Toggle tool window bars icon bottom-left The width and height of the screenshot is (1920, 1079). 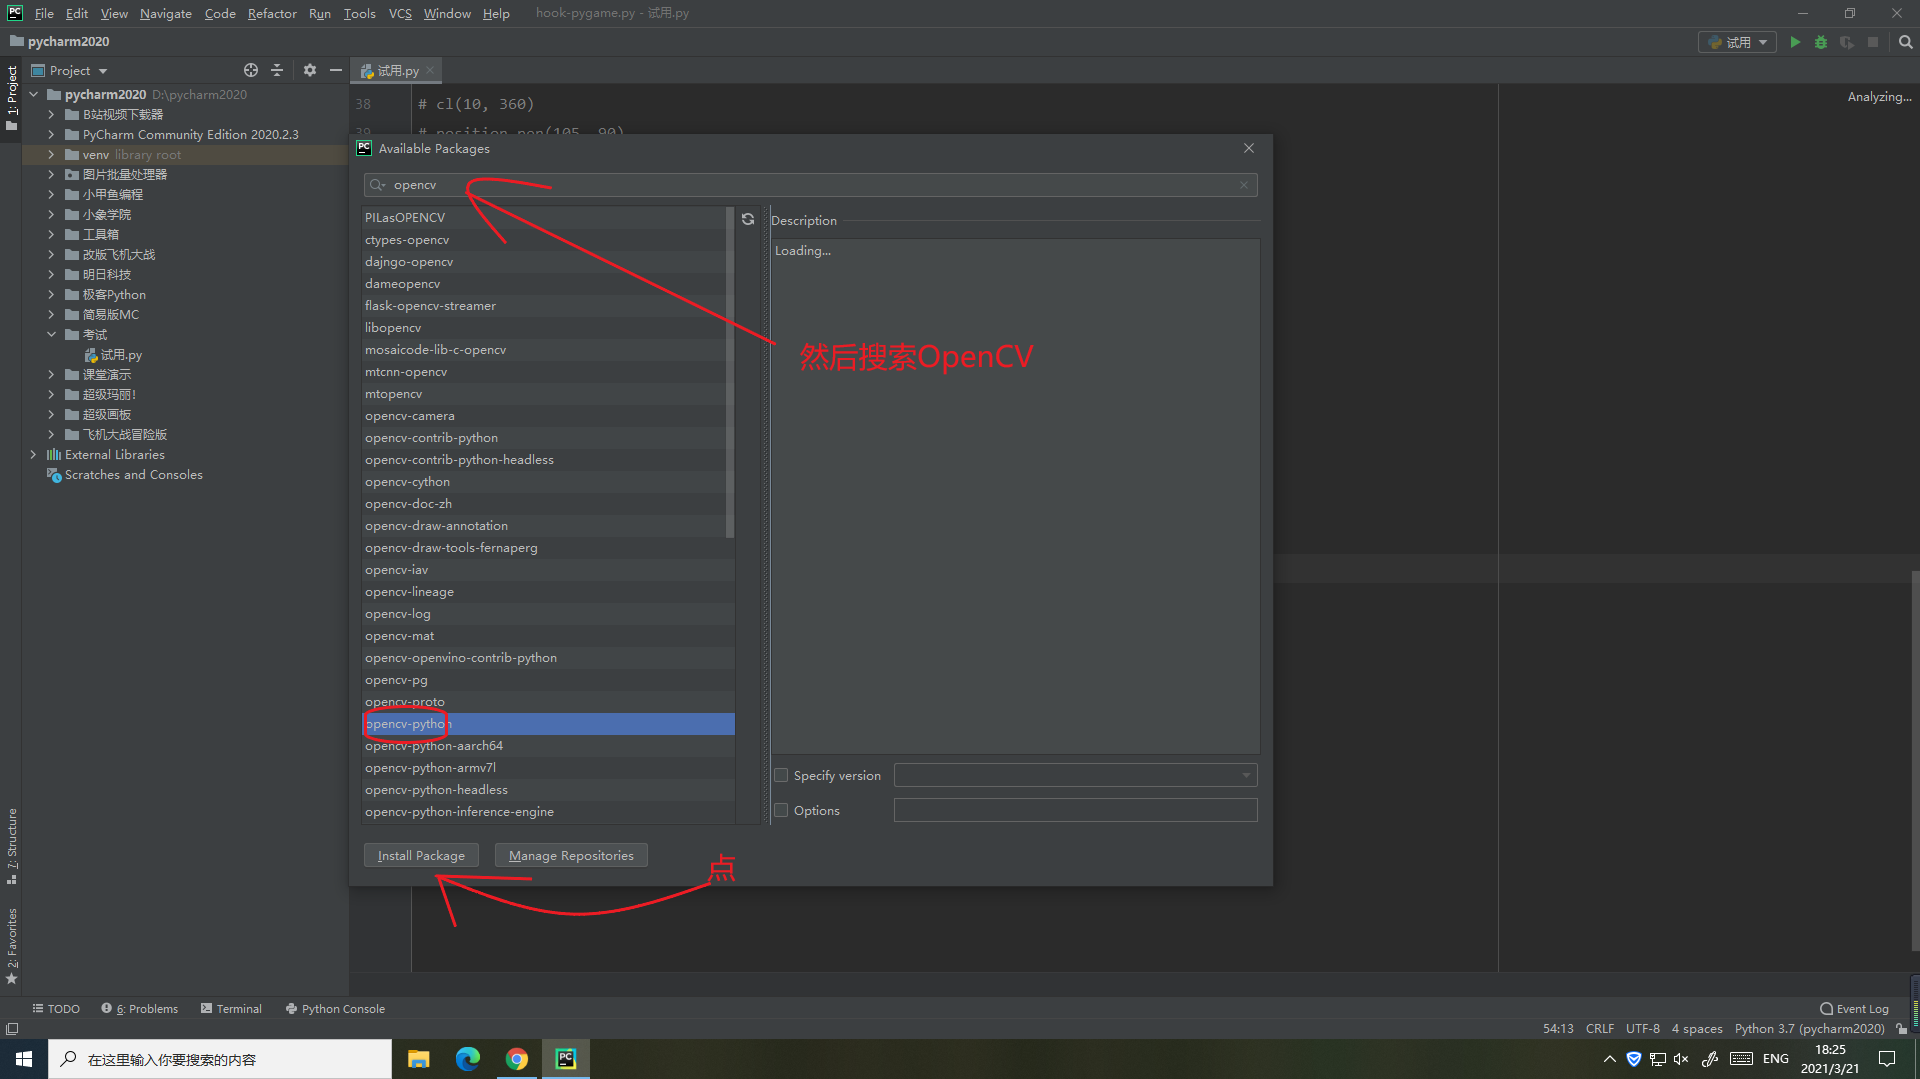tap(12, 1029)
